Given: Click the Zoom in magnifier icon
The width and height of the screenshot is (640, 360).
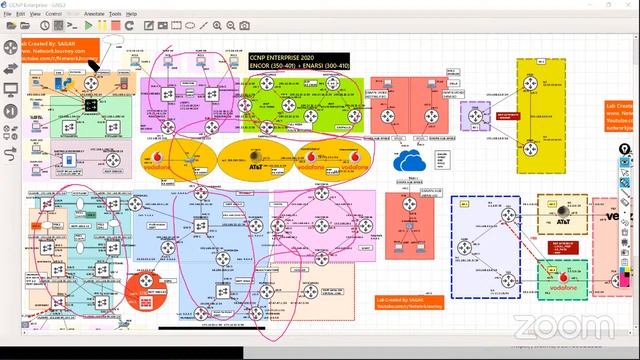Looking at the screenshot, I should [217, 26].
